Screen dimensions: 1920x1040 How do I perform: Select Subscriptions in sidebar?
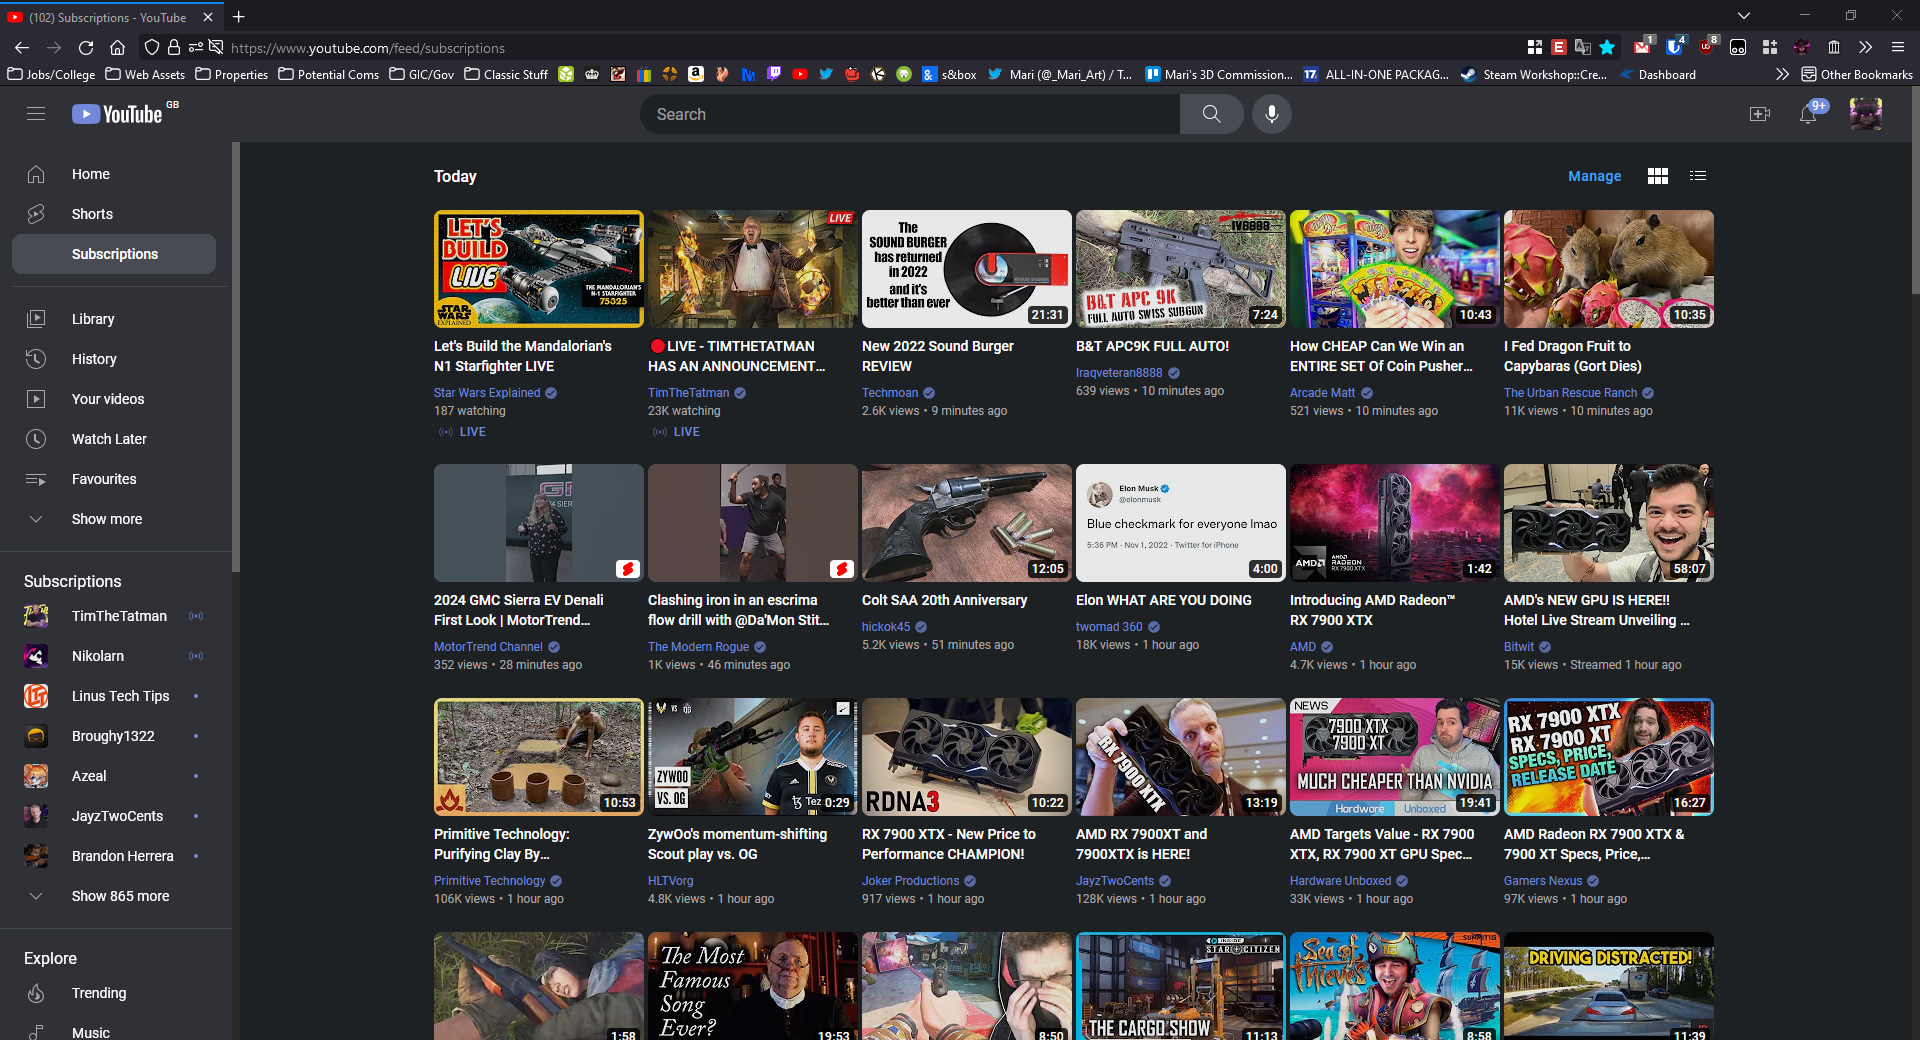coord(114,254)
